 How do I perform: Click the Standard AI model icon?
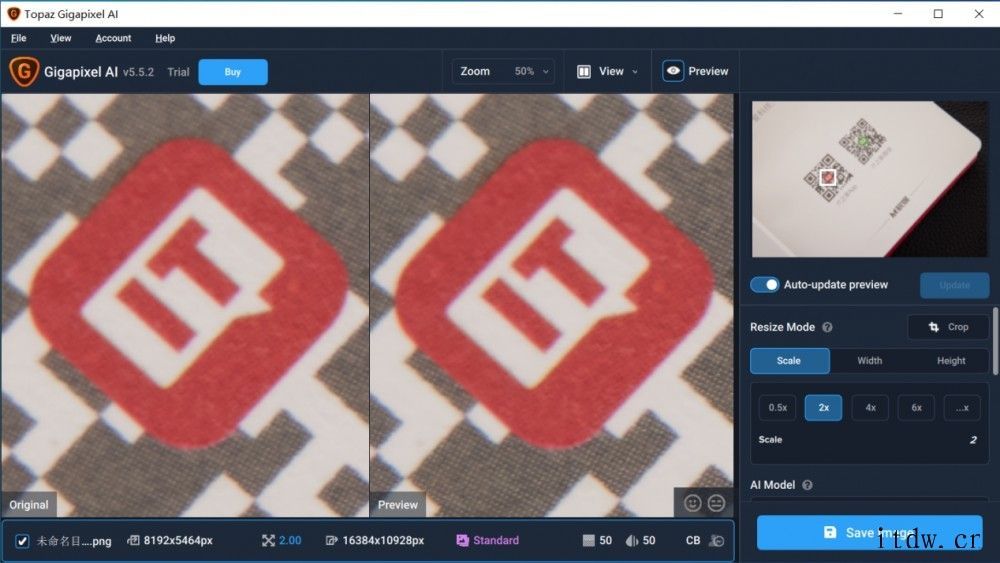click(x=462, y=541)
